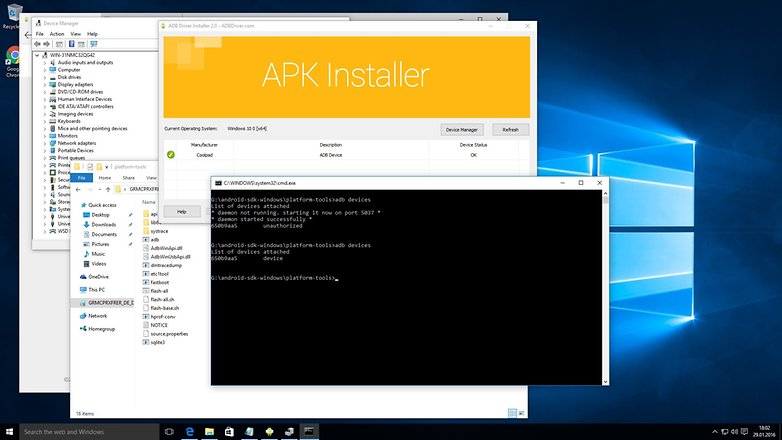
Task: Click the Device Manager button in ADB installer
Action: 462,130
